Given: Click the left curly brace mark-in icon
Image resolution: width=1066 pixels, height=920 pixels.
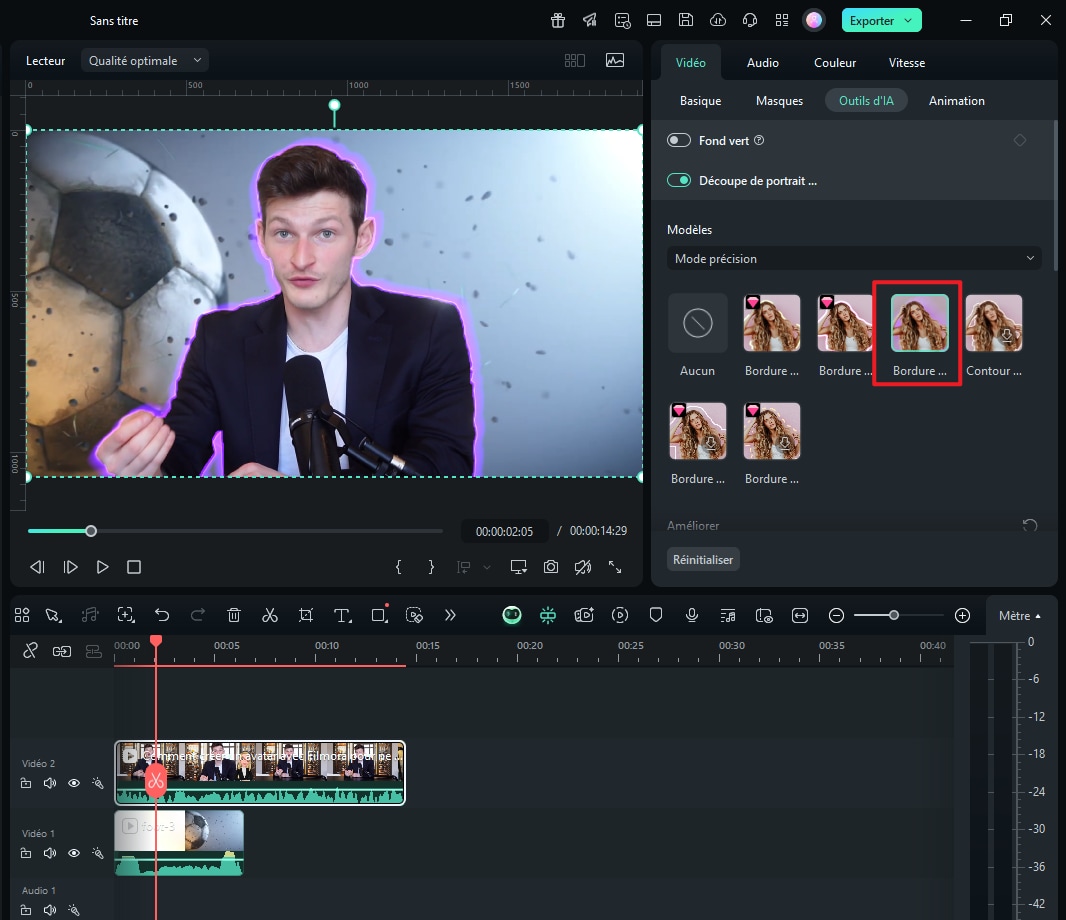Looking at the screenshot, I should coord(398,567).
